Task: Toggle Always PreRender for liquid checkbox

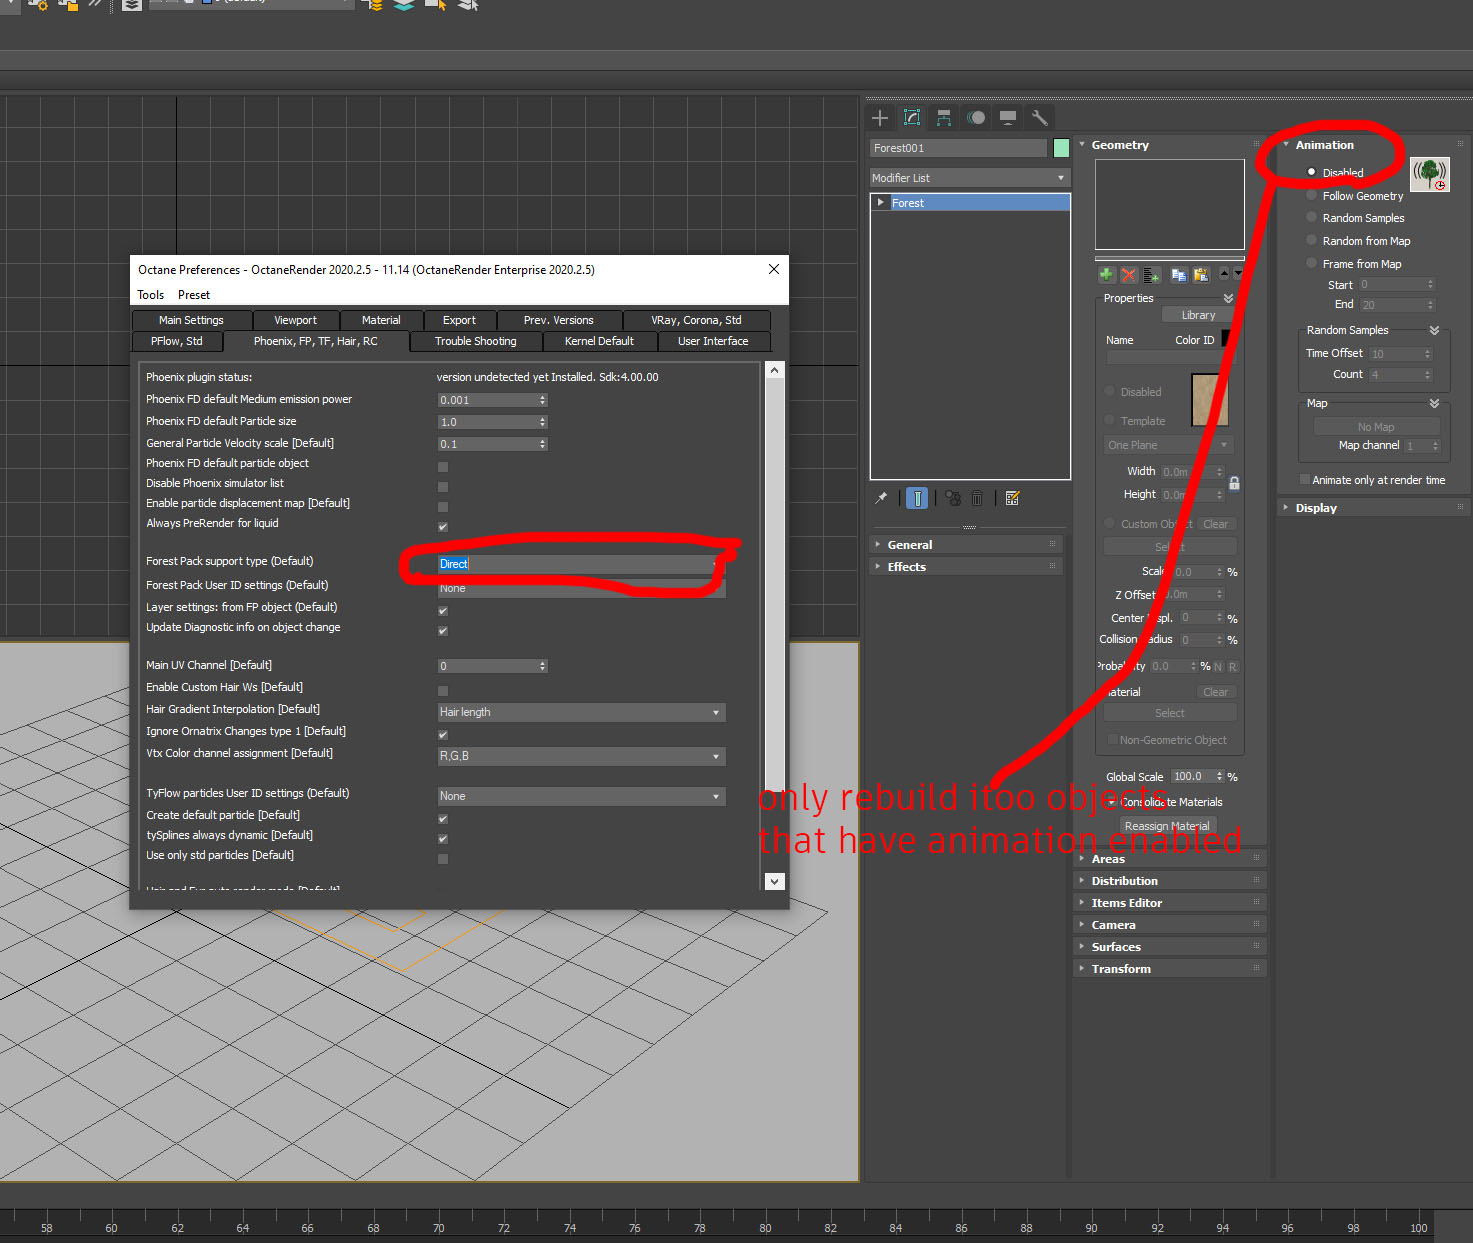Action: point(443,527)
